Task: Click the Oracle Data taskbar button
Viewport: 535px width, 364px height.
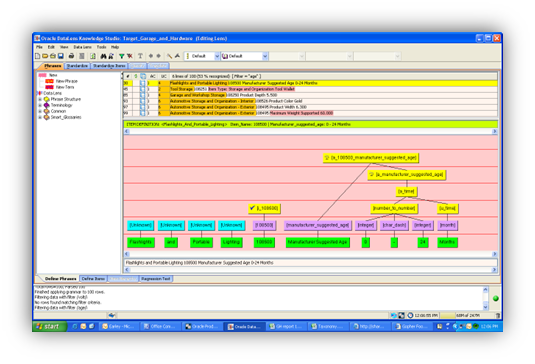Action: pyautogui.click(x=245, y=326)
